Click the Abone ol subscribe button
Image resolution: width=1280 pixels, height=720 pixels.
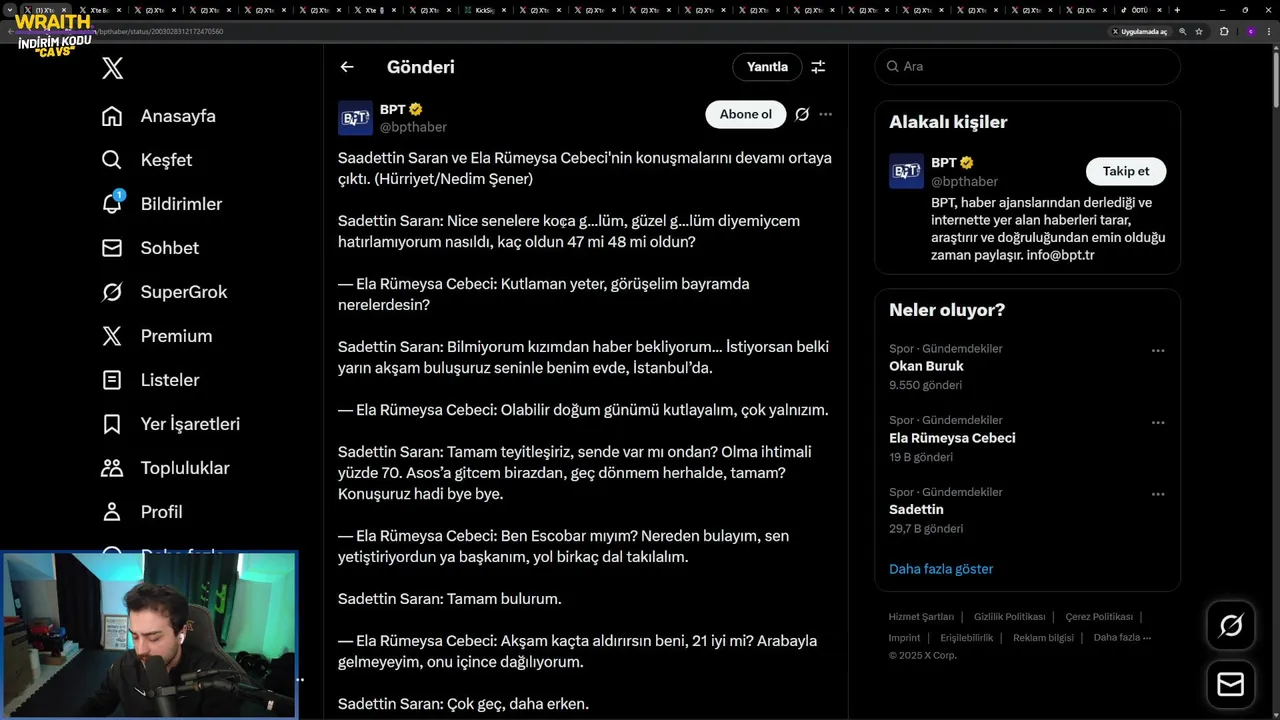tap(746, 114)
